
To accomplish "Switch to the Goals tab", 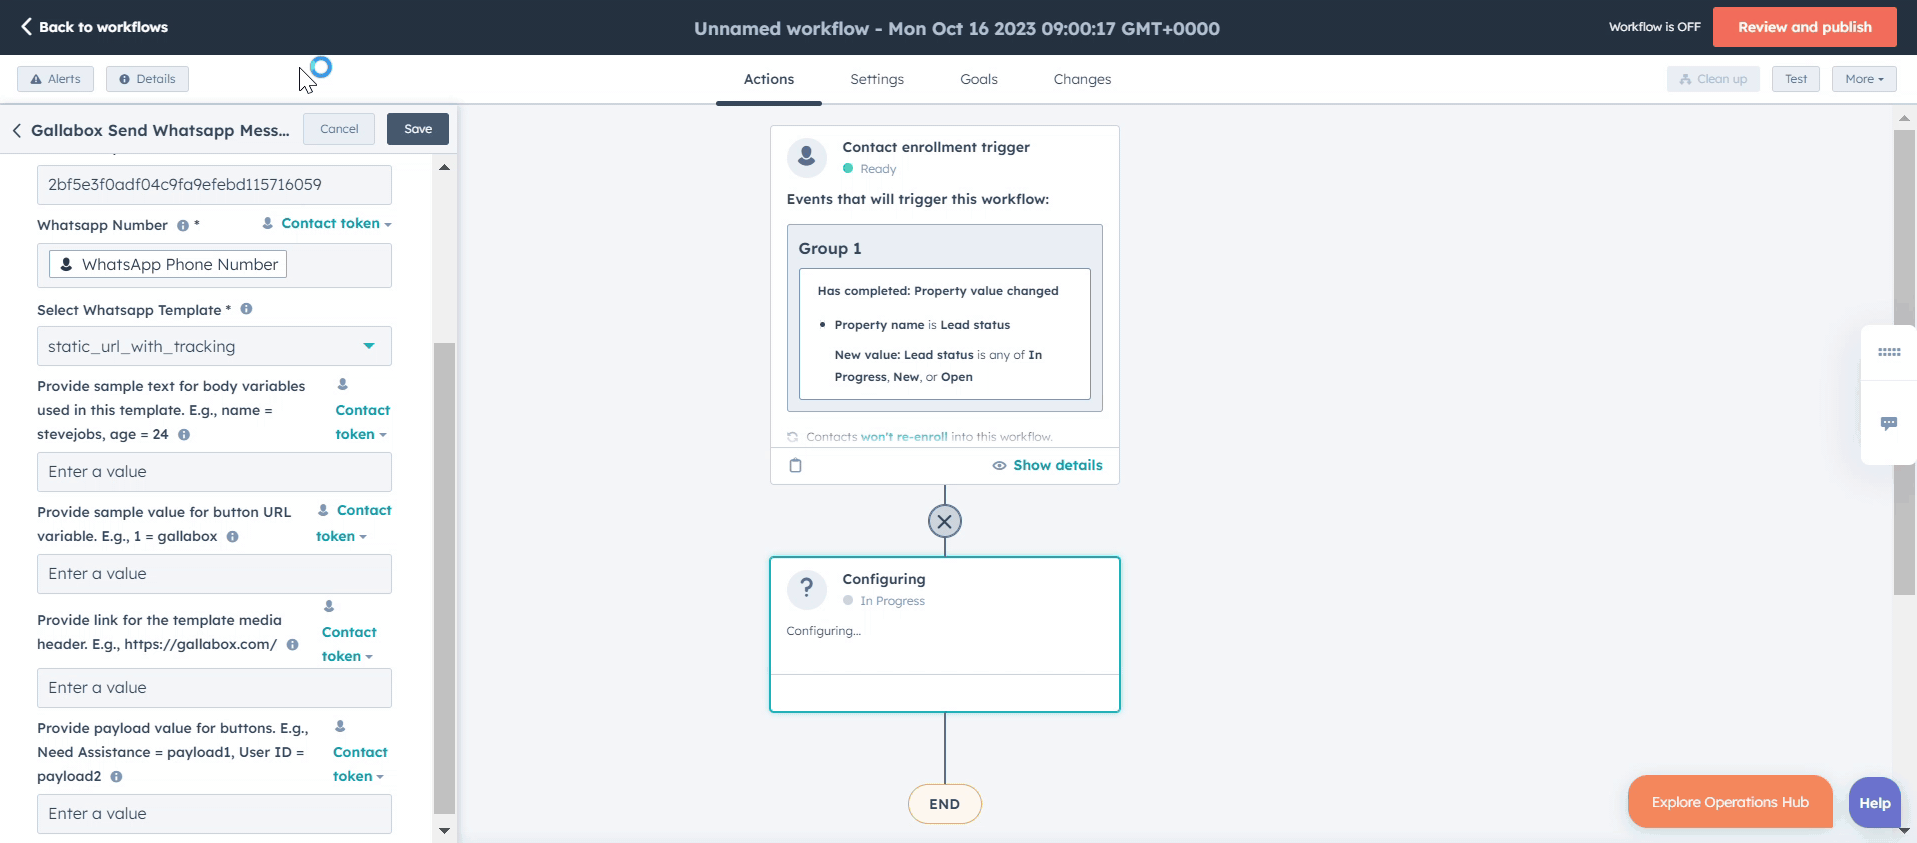I will [978, 79].
